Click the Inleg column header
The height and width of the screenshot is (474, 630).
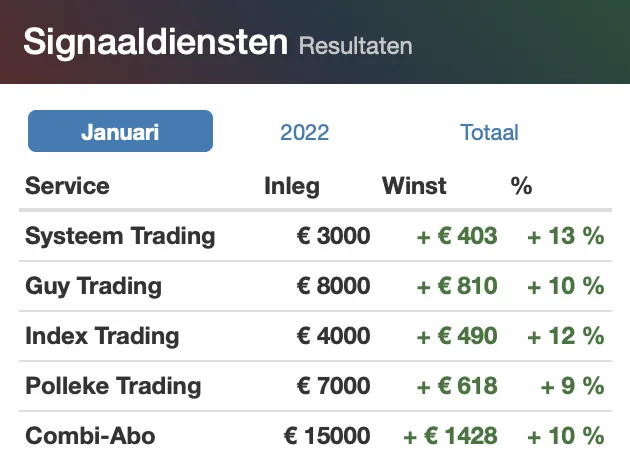[x=292, y=186]
